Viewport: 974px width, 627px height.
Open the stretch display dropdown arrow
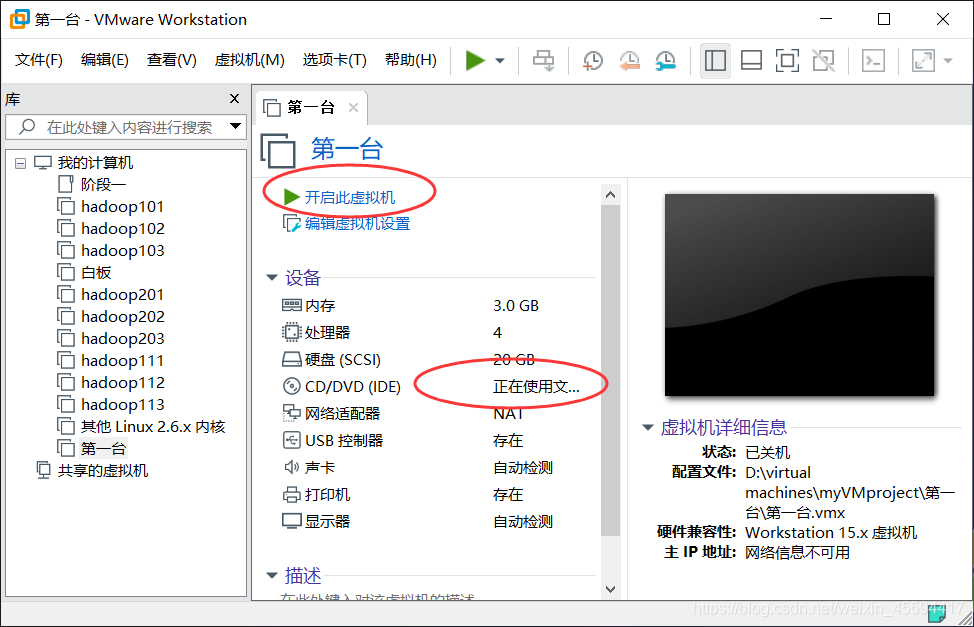point(948,61)
